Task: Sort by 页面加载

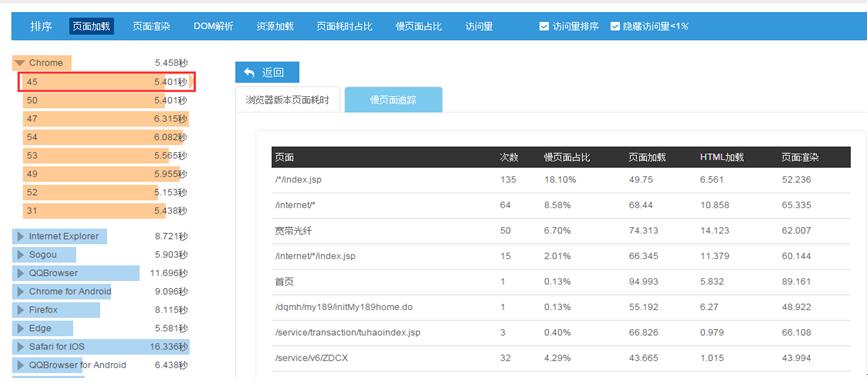Action: tap(91, 26)
